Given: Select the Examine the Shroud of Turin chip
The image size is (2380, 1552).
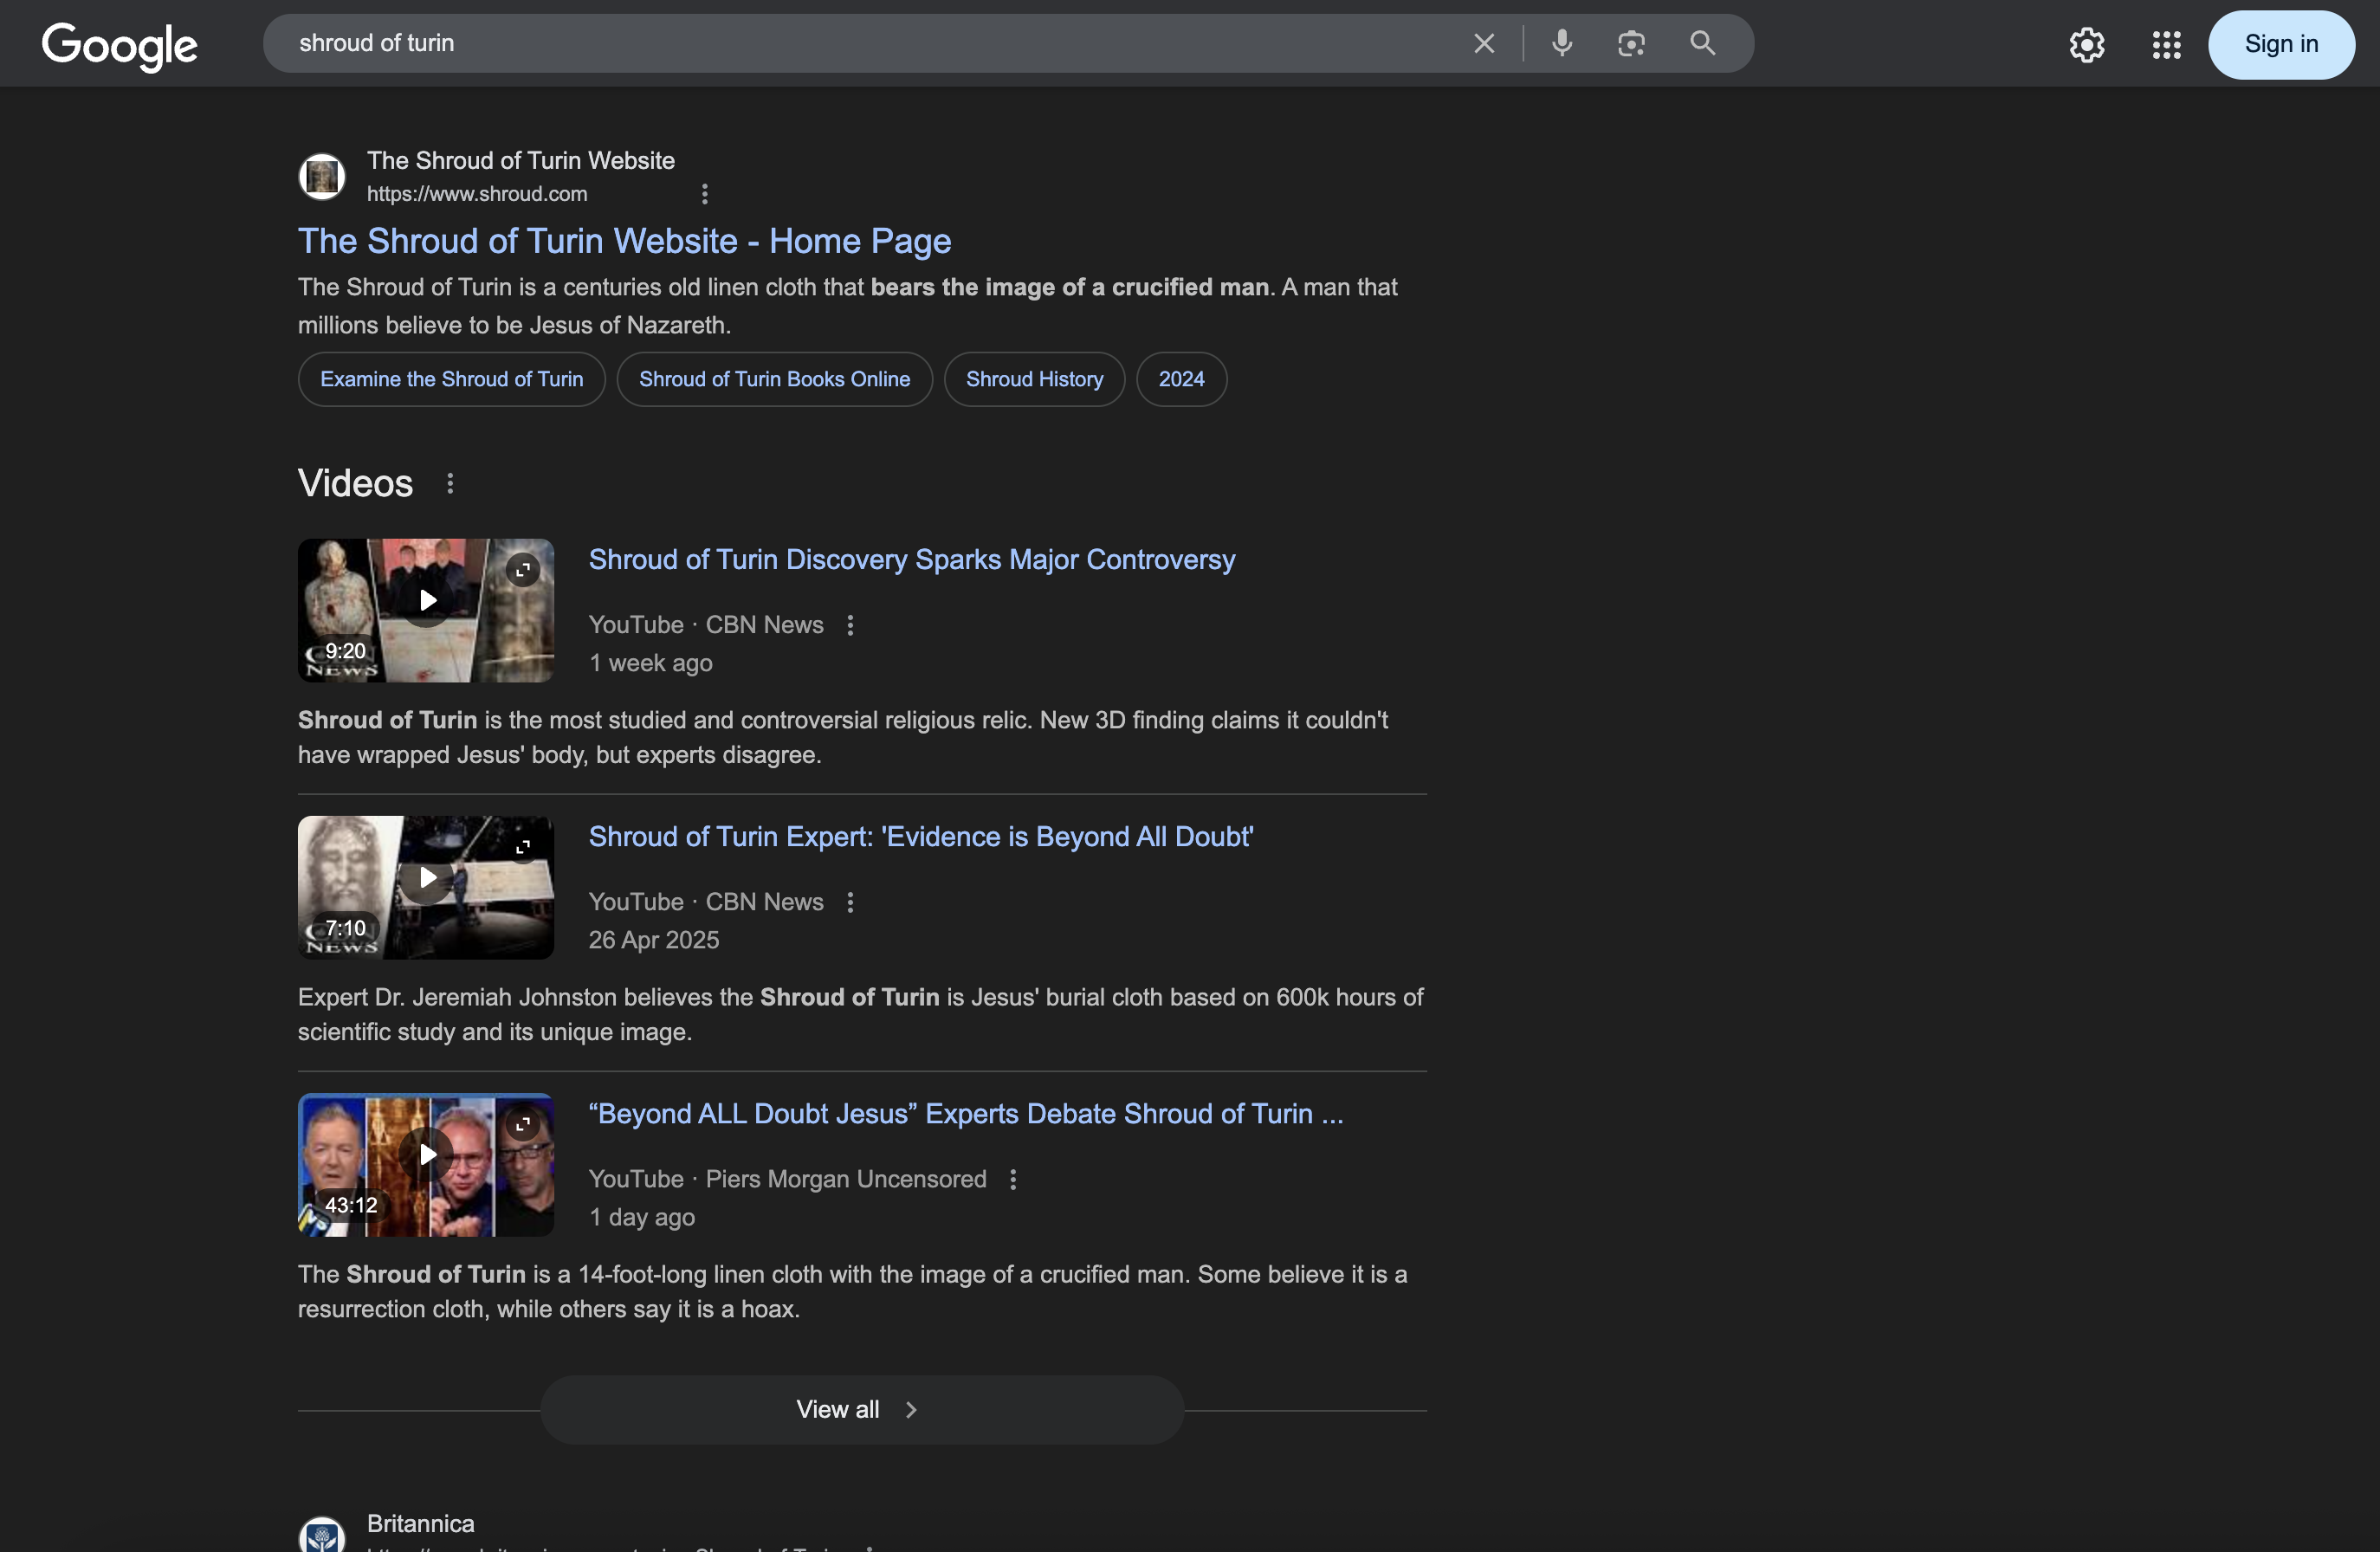Looking at the screenshot, I should coord(451,380).
